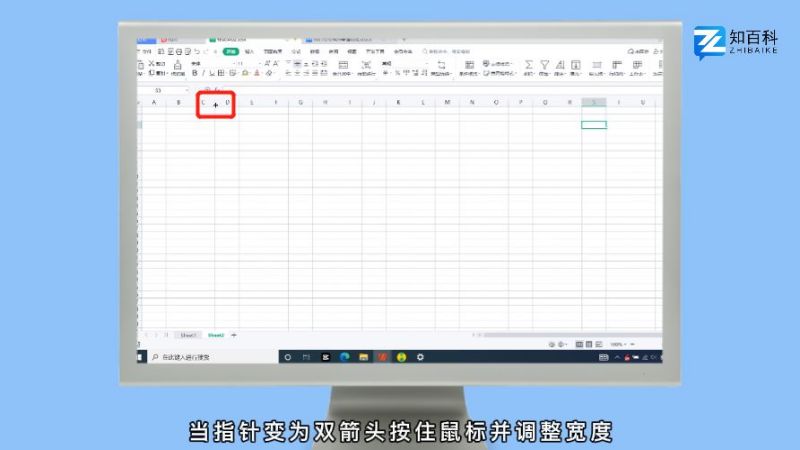The height and width of the screenshot is (450, 800).
Task: Add a new sheet with plus button
Action: [x=234, y=334]
